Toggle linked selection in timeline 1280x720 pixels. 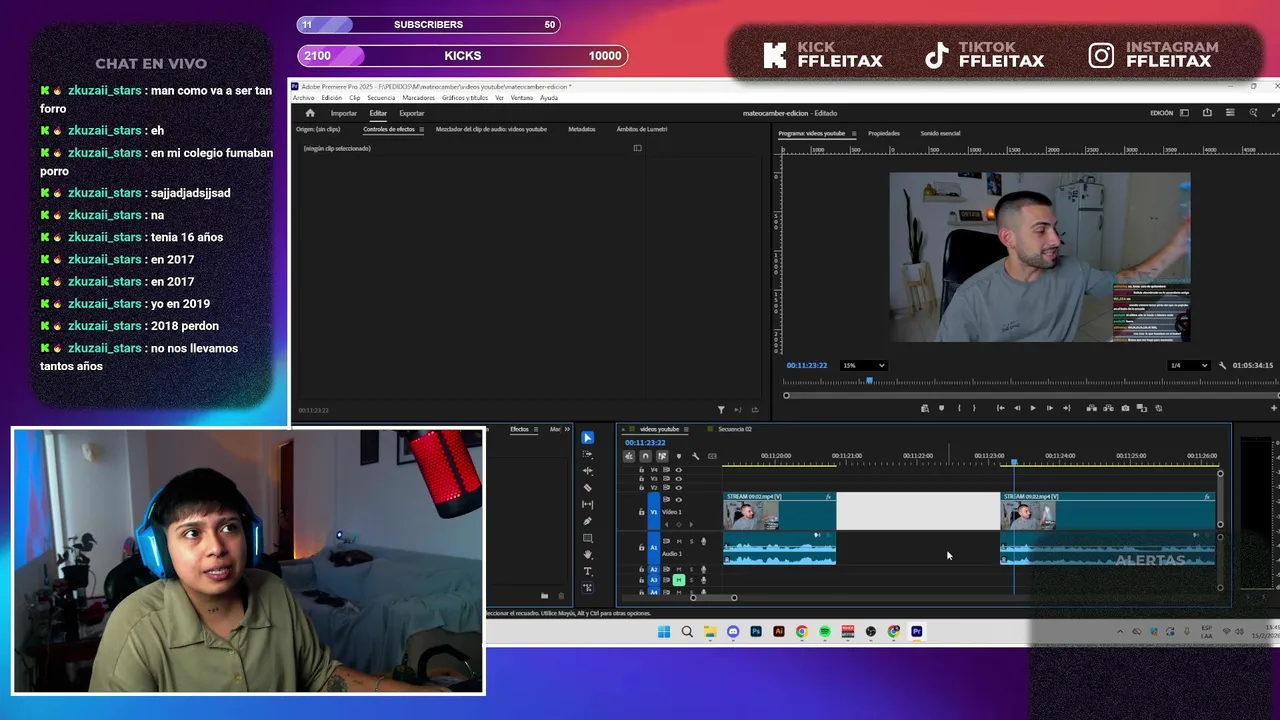click(661, 456)
